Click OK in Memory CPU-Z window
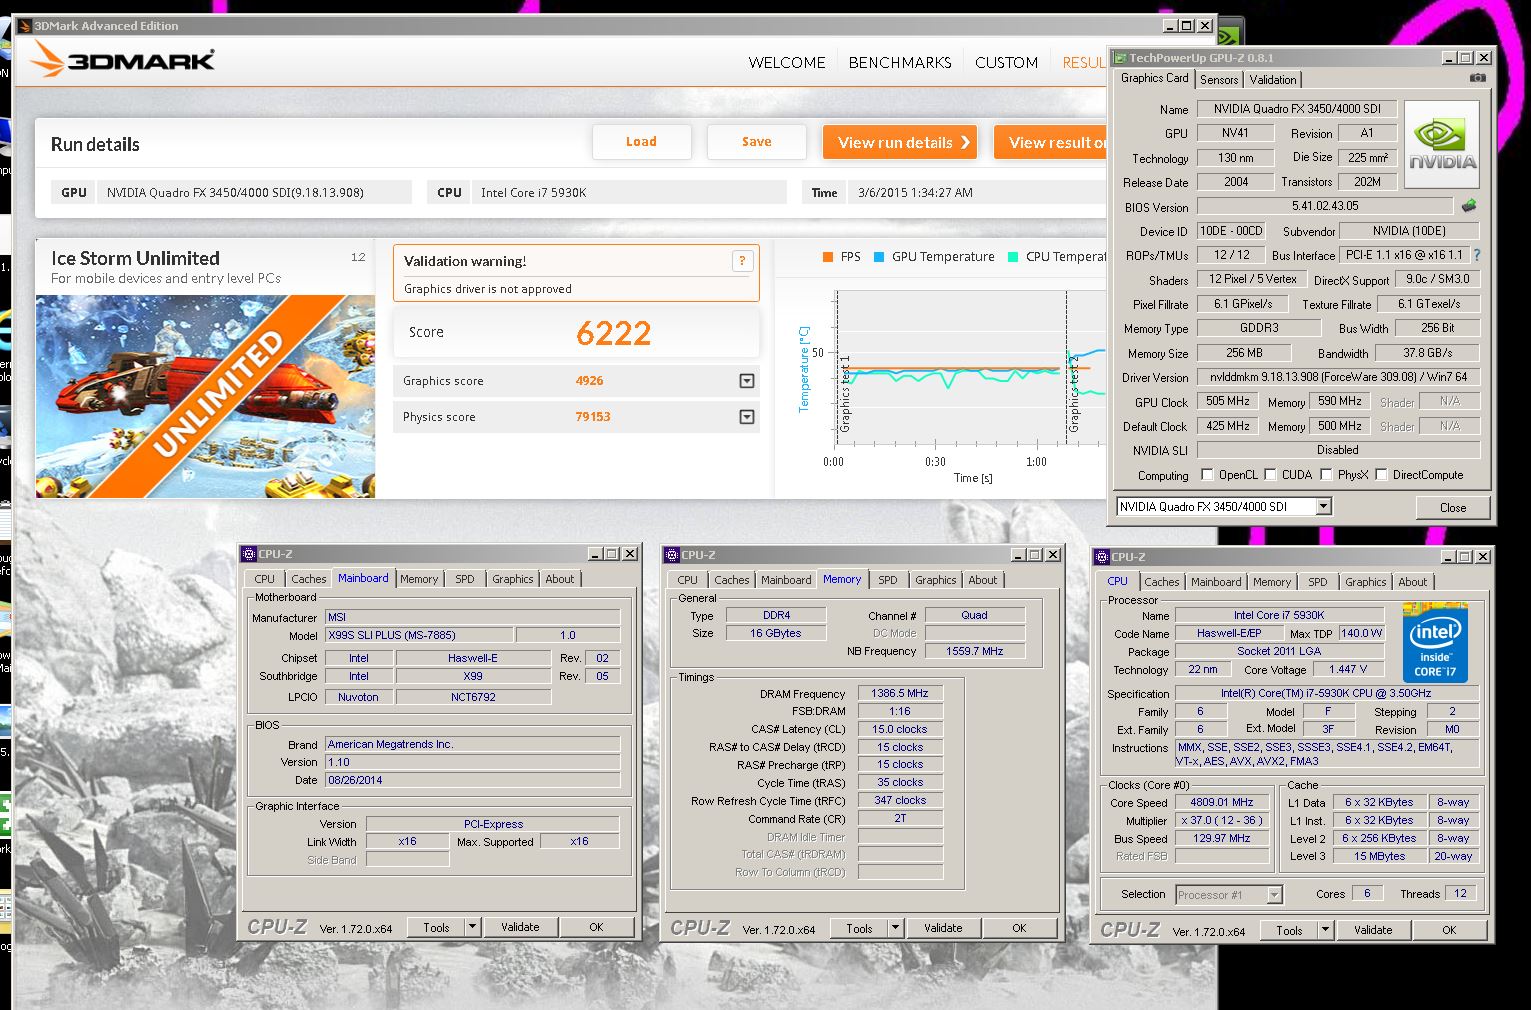 pos(1019,928)
